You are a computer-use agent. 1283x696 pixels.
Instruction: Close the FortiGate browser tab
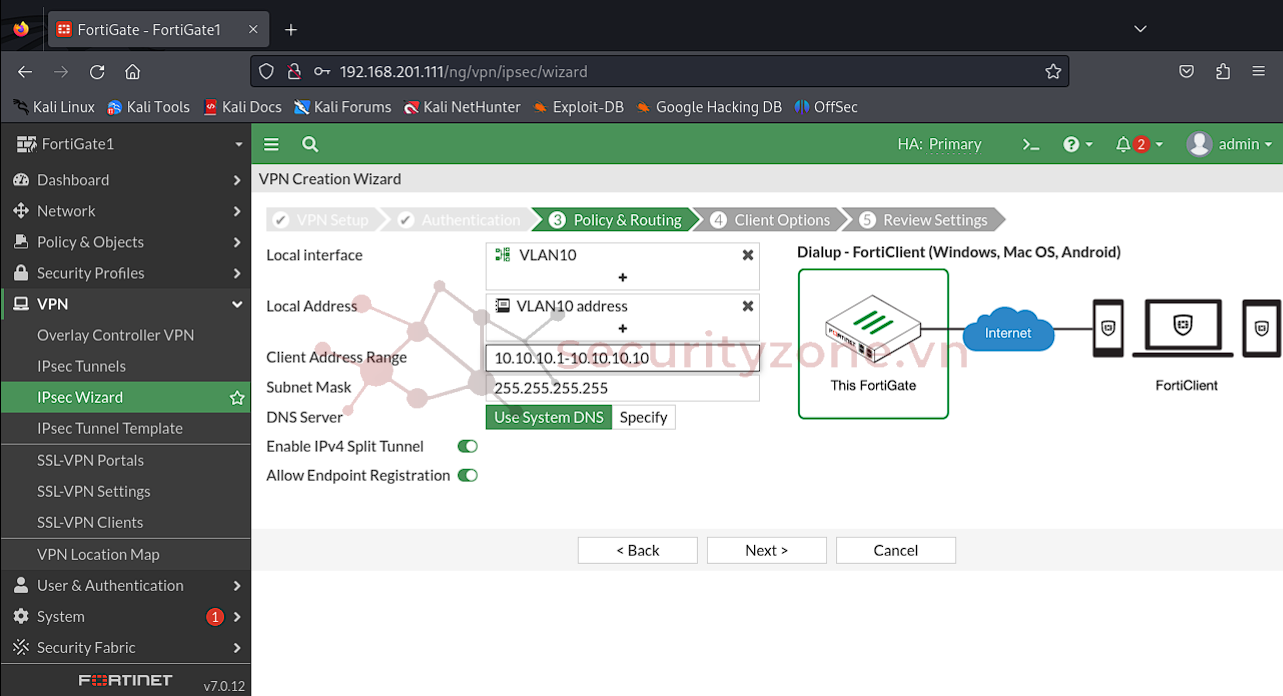[254, 30]
